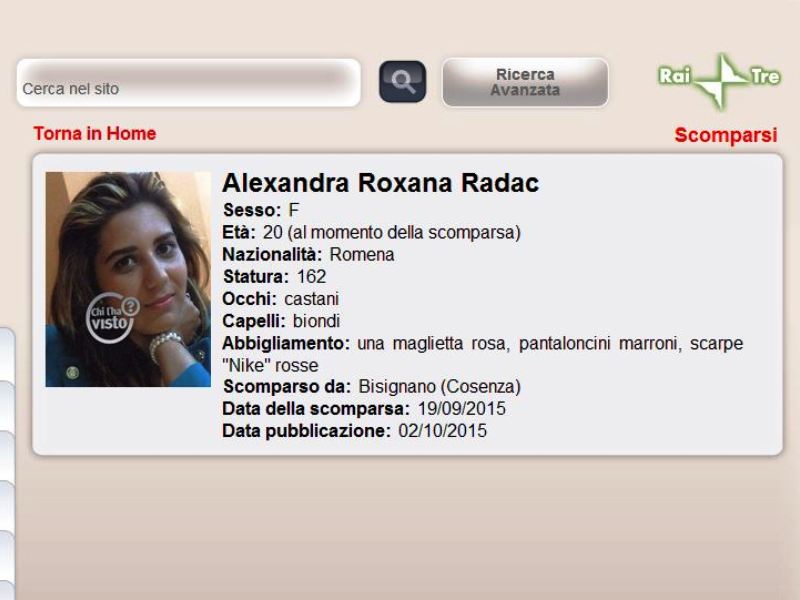Viewport: 800px width, 600px height.
Task: Open Ricerca Avanzata advanced search
Action: 525,82
